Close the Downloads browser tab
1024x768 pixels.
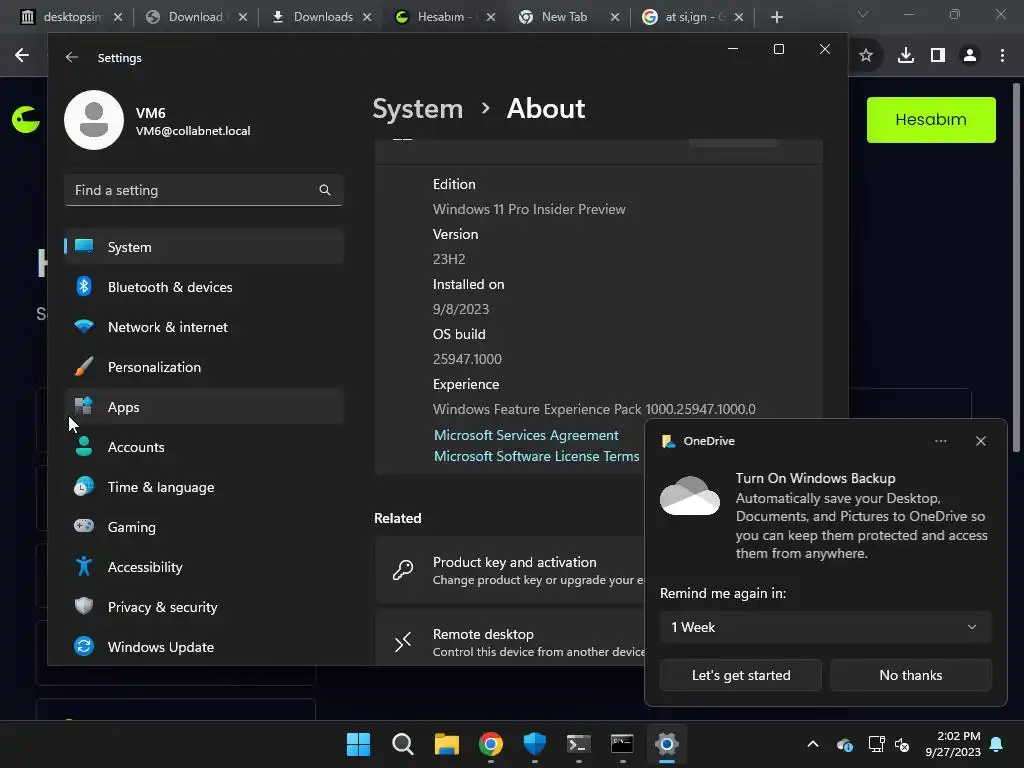[367, 17]
